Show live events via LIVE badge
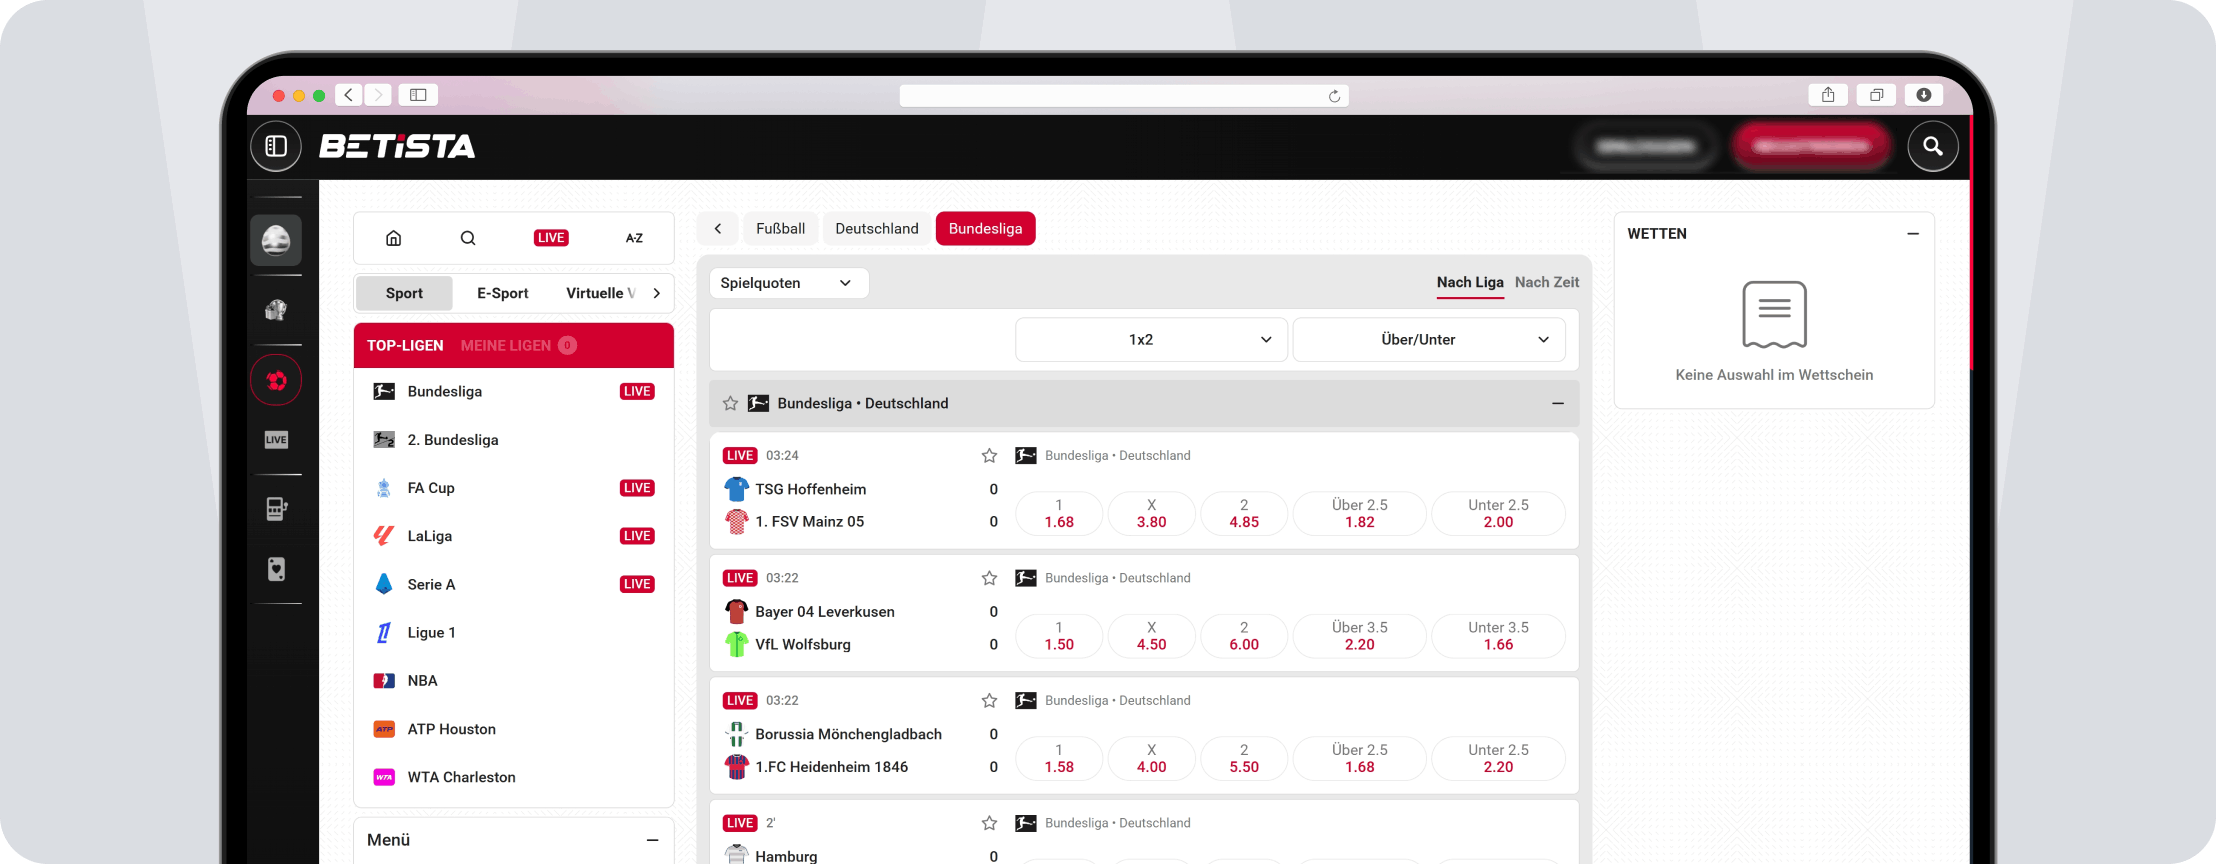This screenshot has height=864, width=2216. coord(551,238)
